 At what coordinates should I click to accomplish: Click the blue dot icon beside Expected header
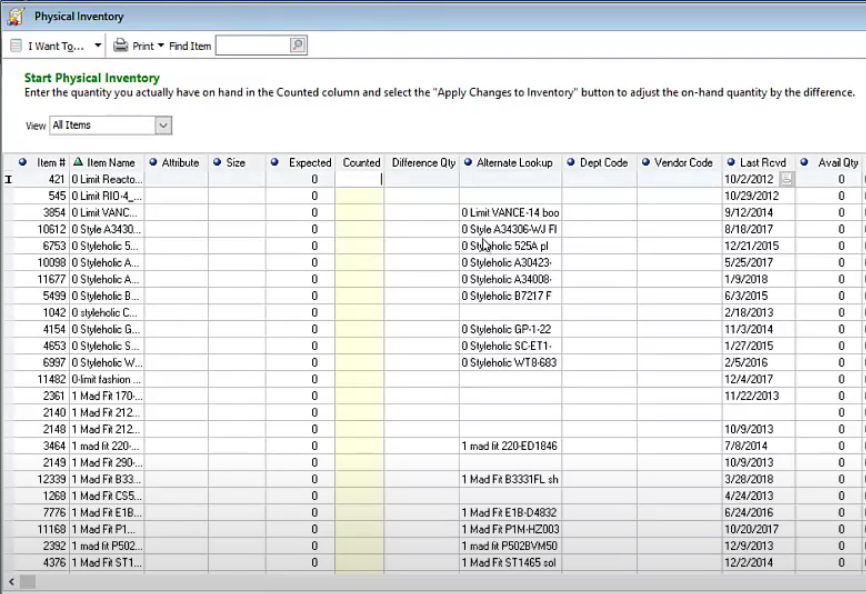(x=274, y=162)
